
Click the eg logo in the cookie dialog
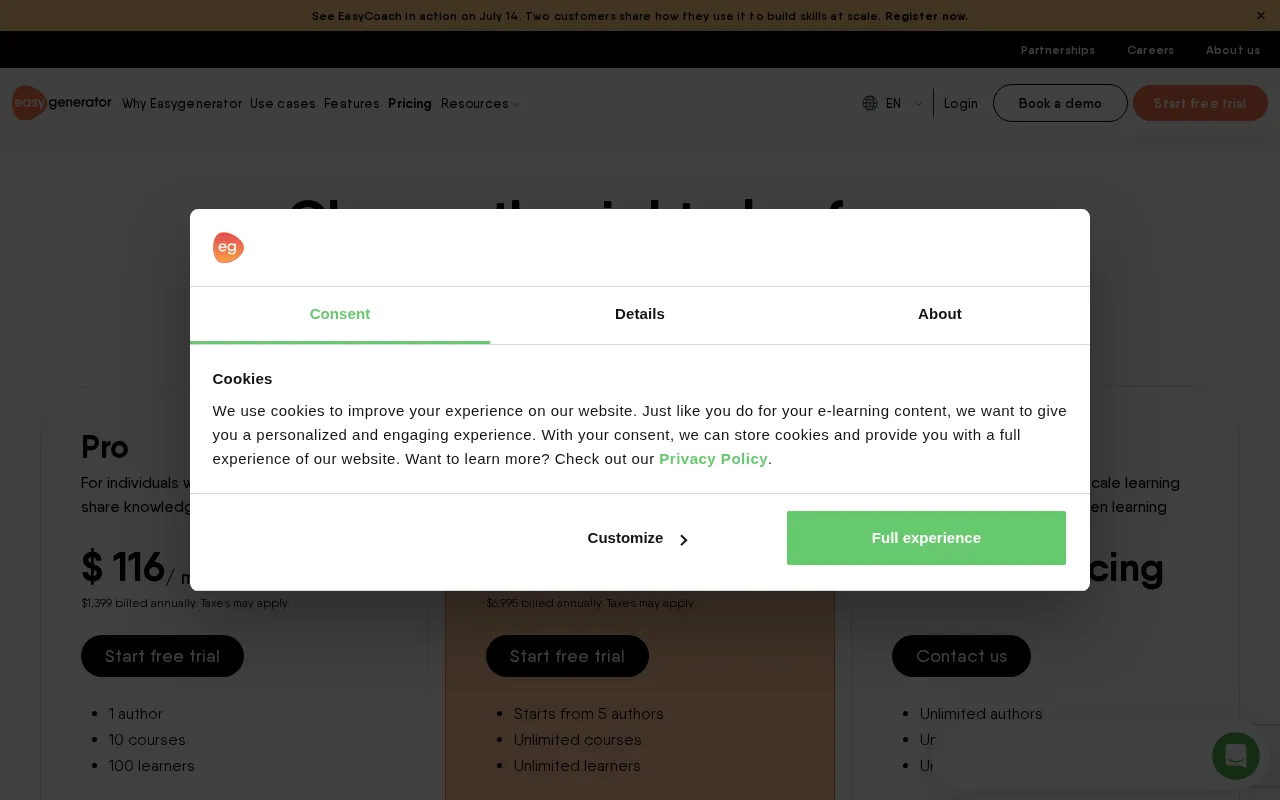[228, 248]
